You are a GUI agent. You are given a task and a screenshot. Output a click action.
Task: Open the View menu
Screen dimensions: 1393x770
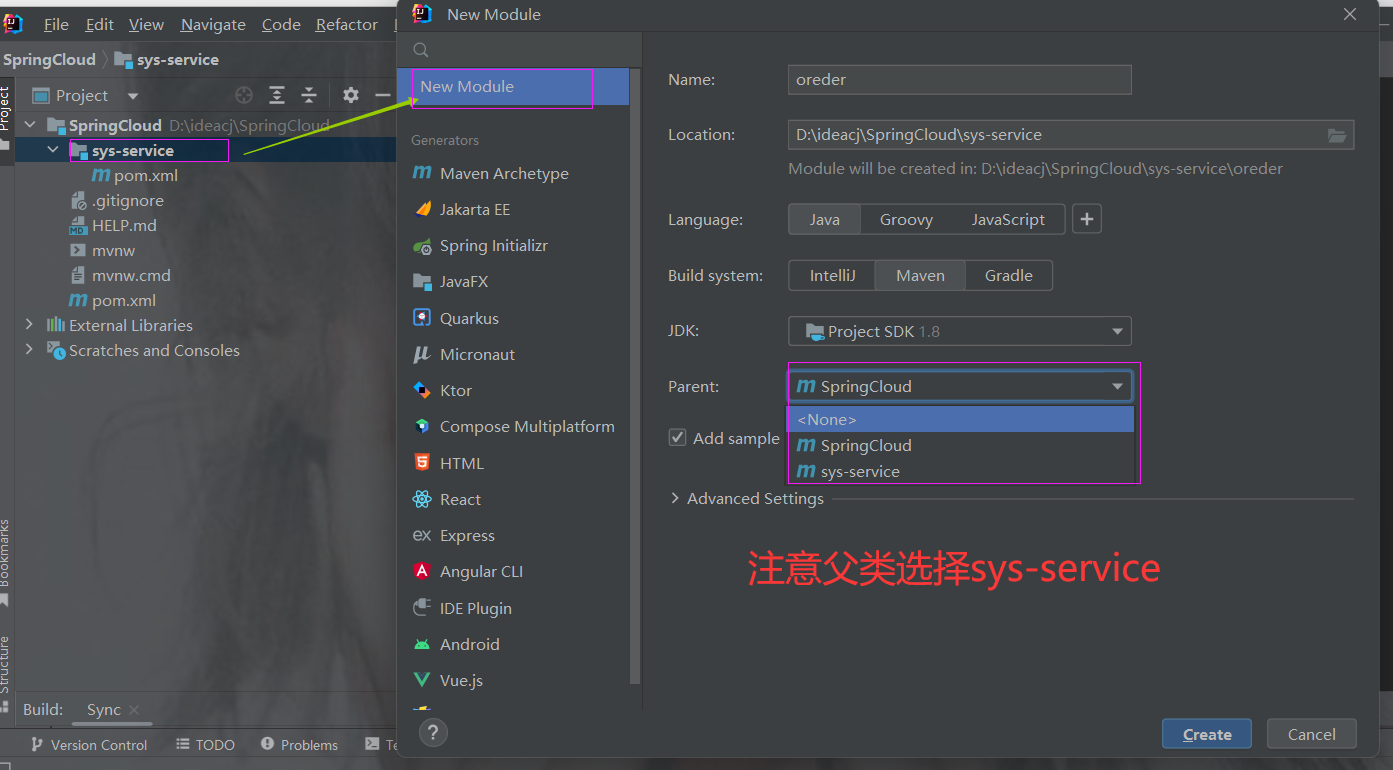click(x=146, y=24)
